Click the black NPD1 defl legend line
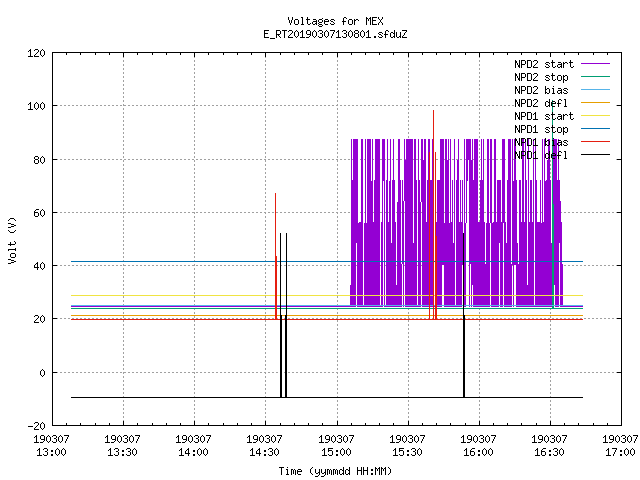 pyautogui.click(x=595, y=155)
